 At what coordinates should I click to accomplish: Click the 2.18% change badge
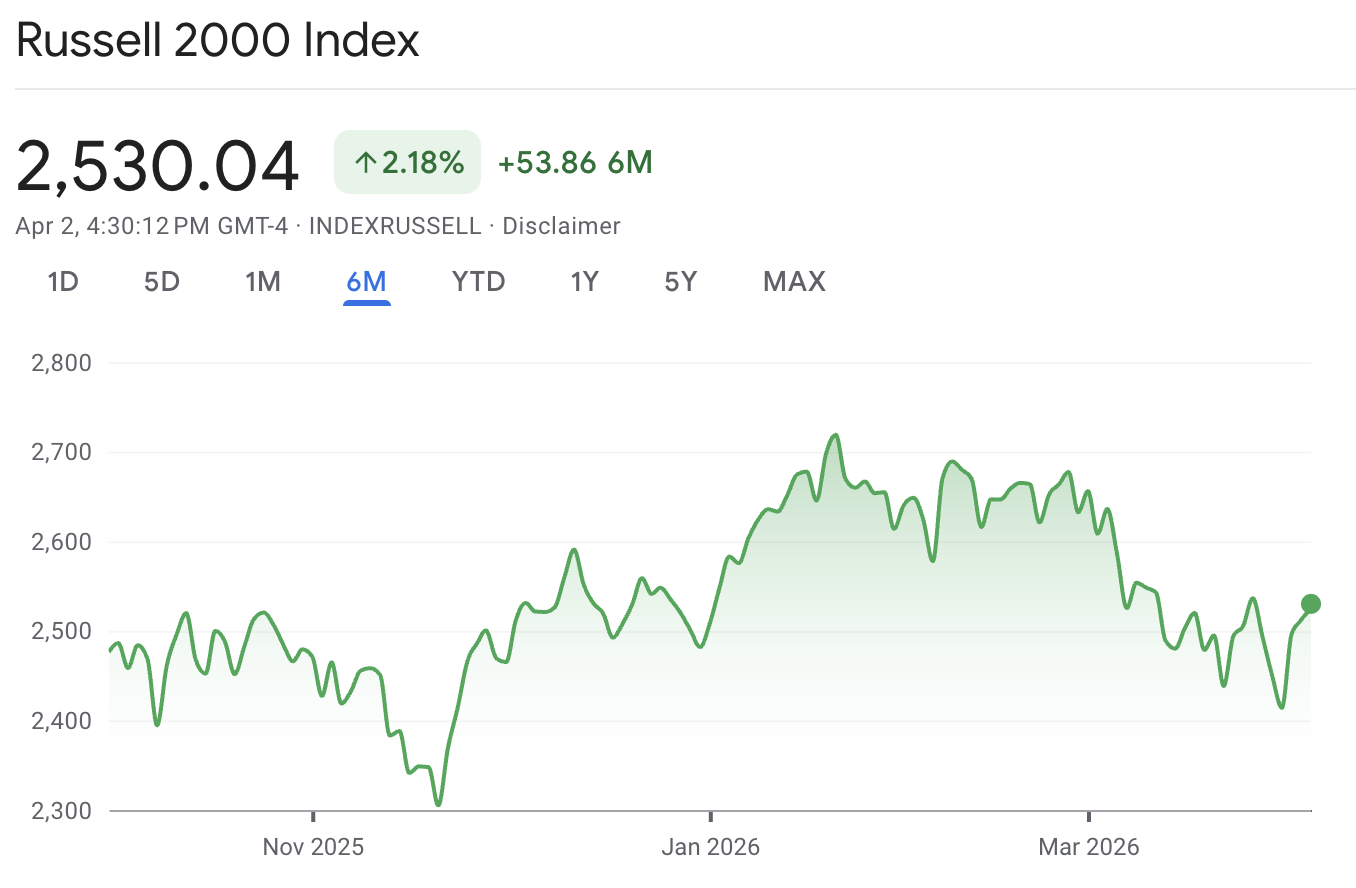tap(408, 163)
